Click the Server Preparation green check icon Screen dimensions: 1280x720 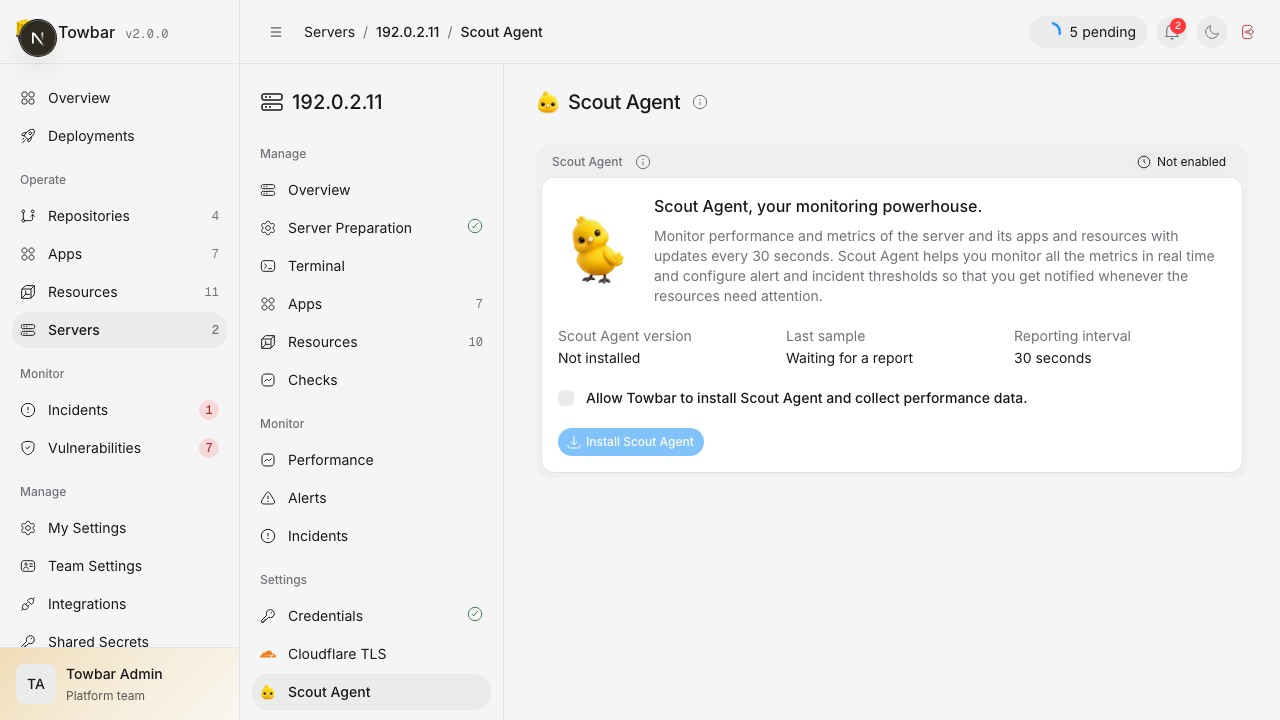point(475,226)
